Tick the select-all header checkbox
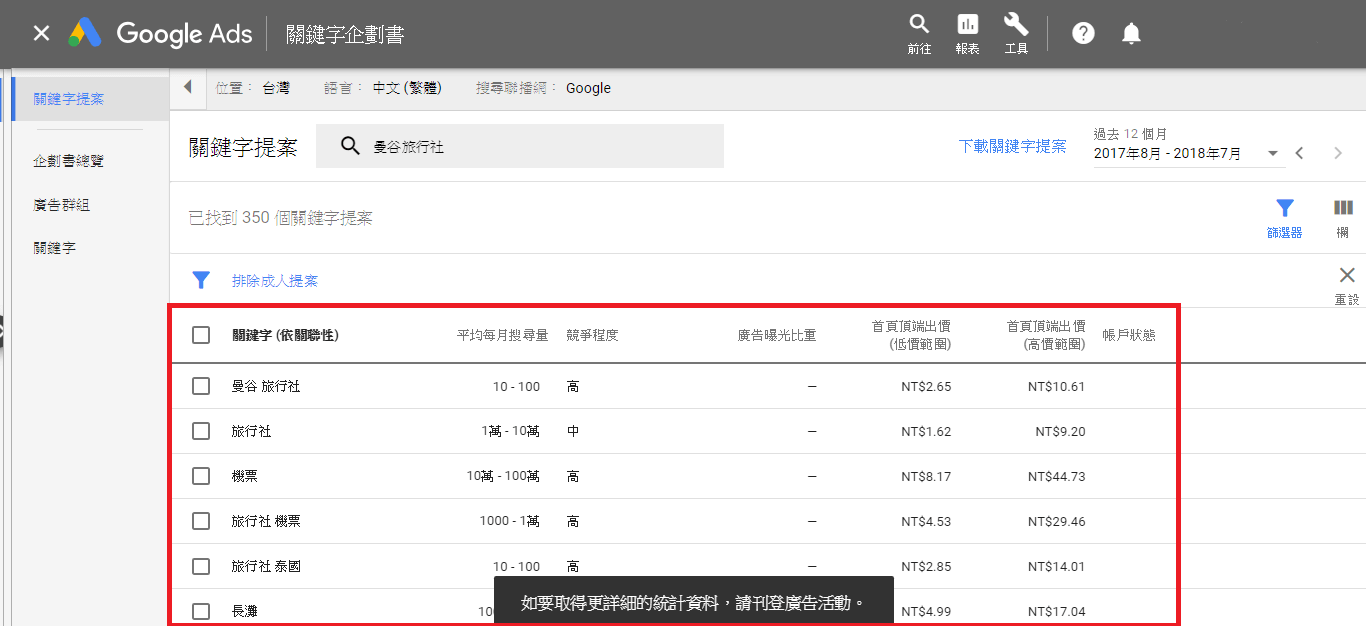1366x626 pixels. click(x=201, y=335)
